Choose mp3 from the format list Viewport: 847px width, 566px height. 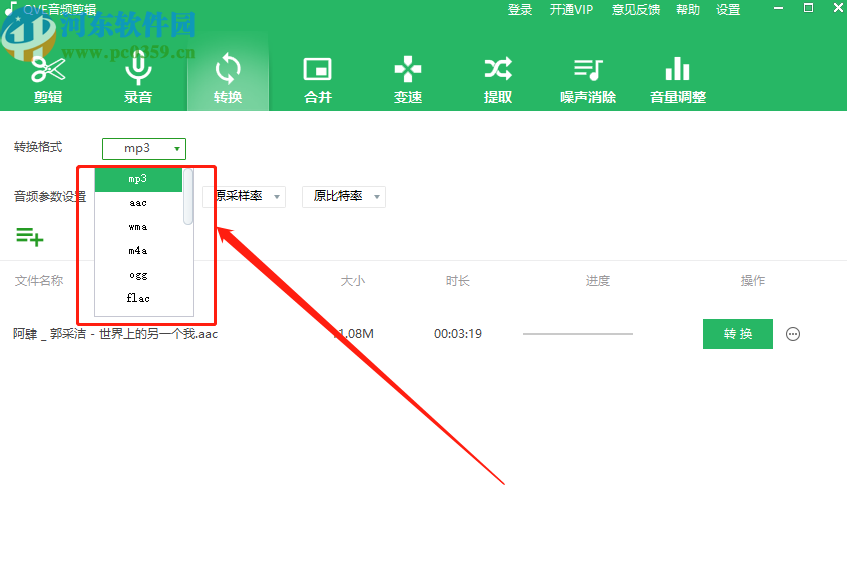138,179
